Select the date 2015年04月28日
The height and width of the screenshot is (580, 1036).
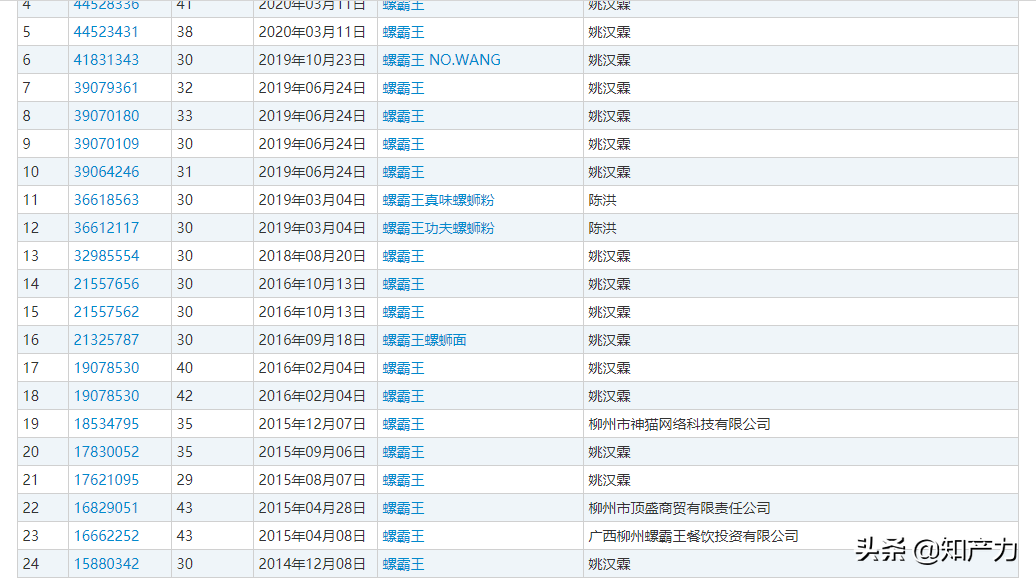pos(312,508)
